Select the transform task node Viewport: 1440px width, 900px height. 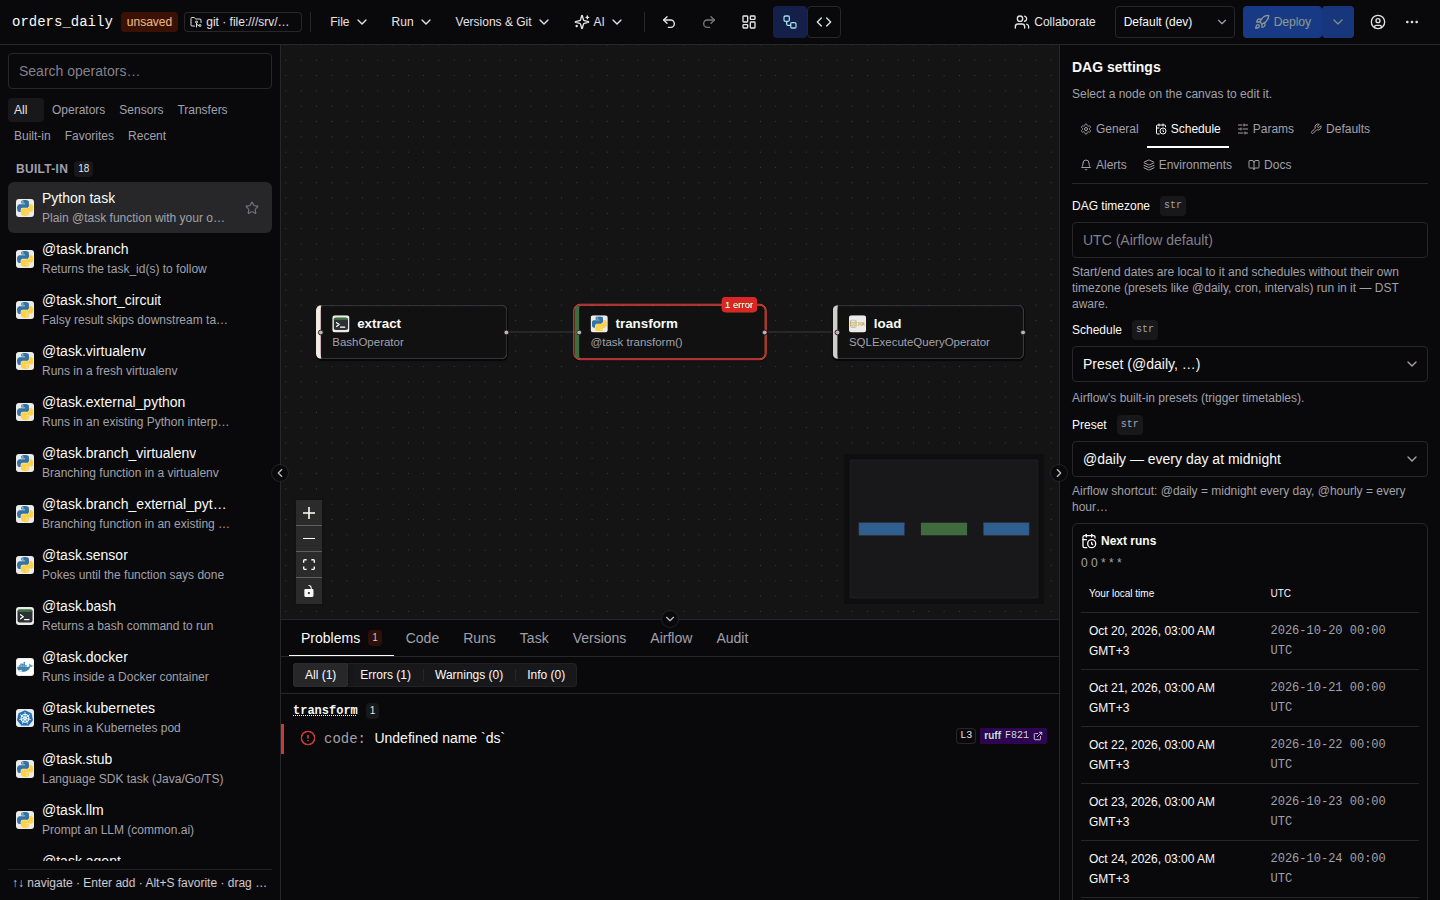(670, 332)
